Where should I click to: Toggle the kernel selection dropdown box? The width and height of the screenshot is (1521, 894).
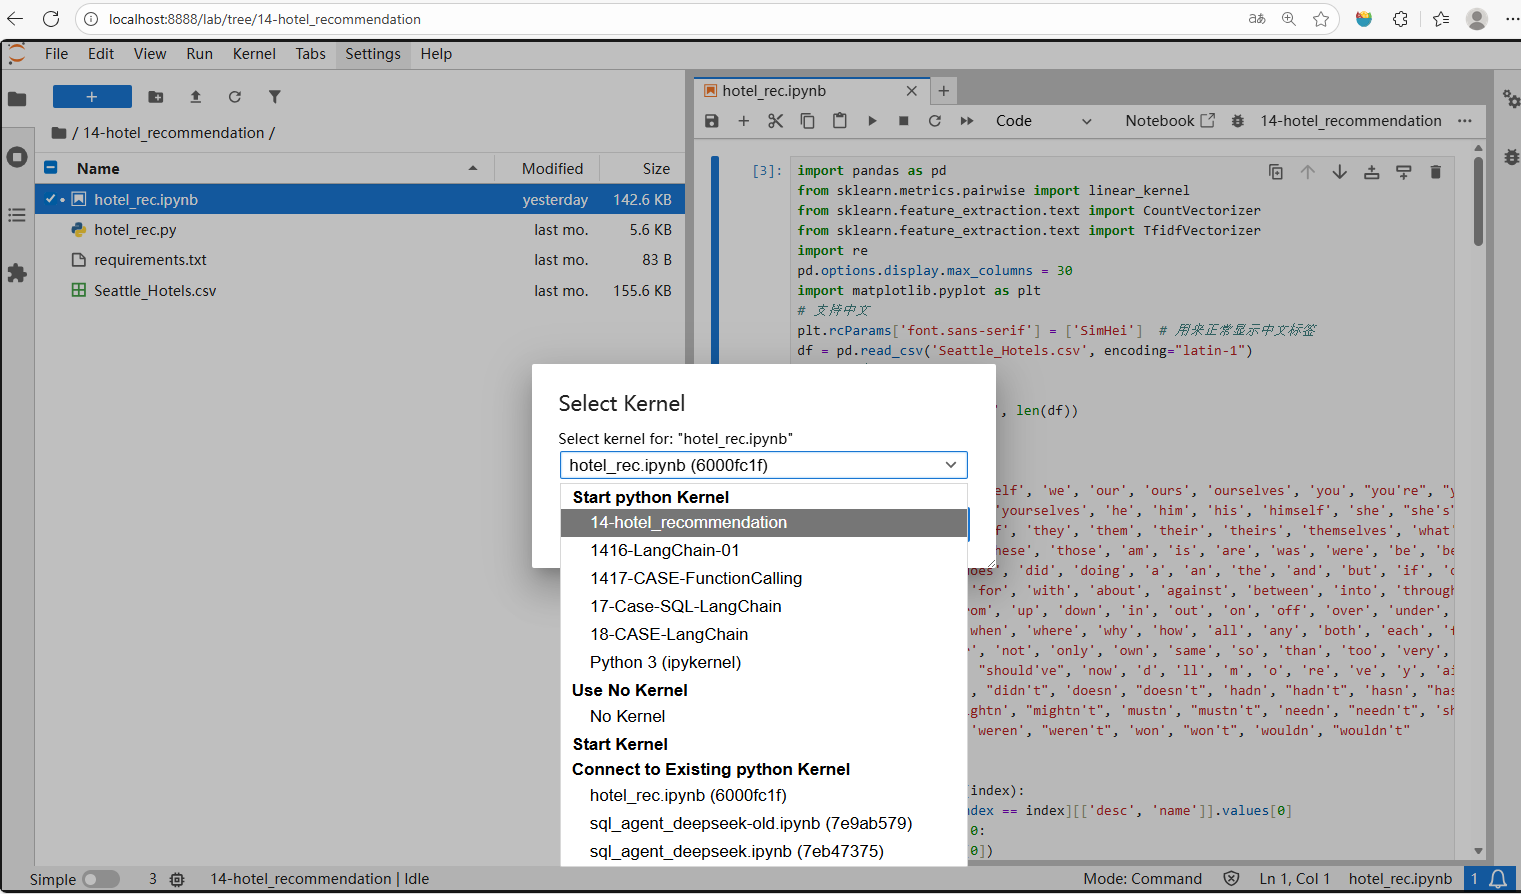763,465
